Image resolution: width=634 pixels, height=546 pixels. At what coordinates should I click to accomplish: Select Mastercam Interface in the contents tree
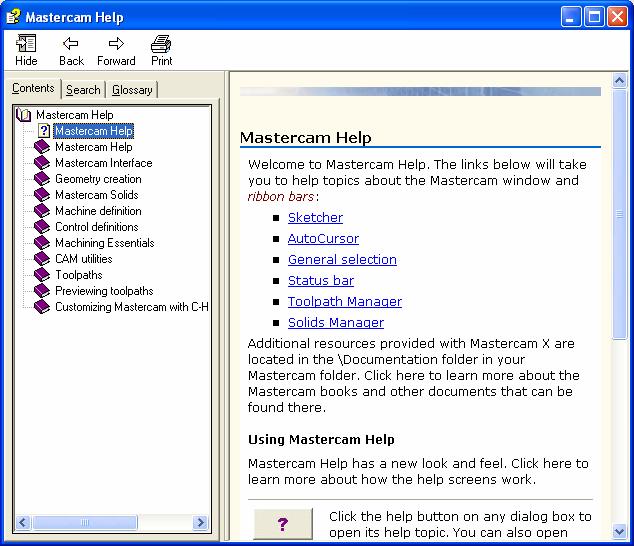click(104, 163)
